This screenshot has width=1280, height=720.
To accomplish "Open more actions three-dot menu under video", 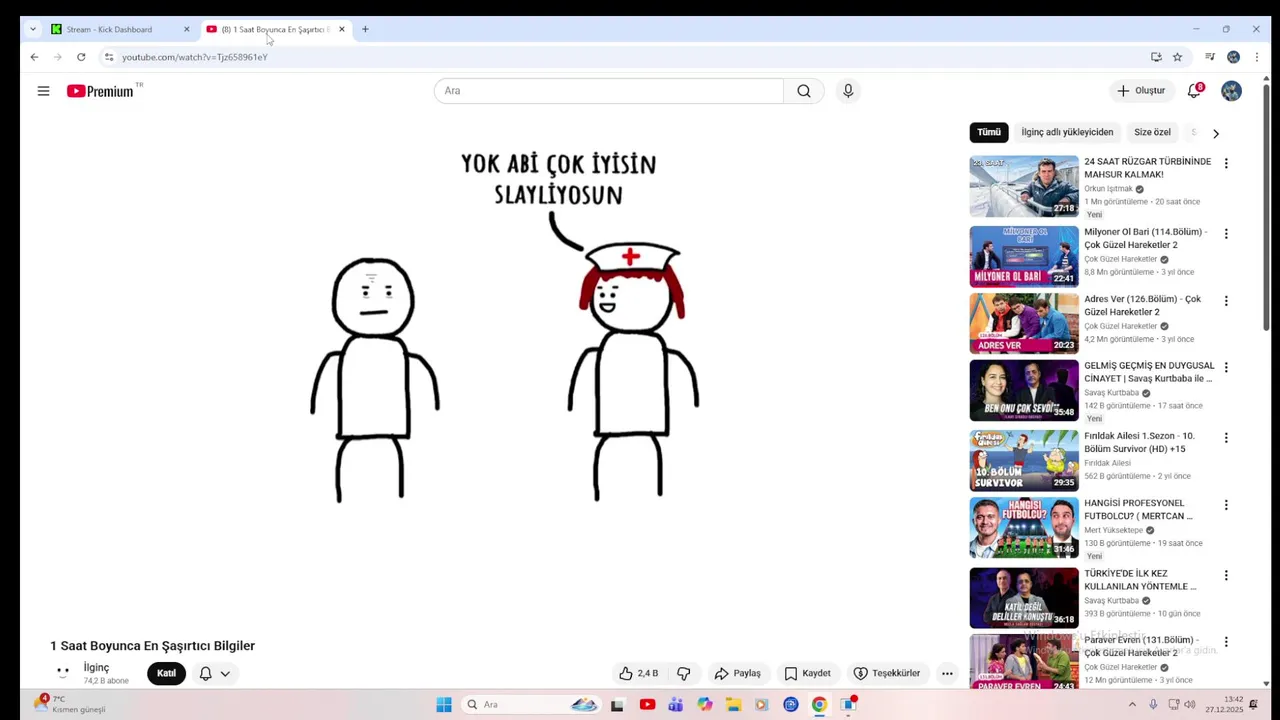I will (947, 673).
